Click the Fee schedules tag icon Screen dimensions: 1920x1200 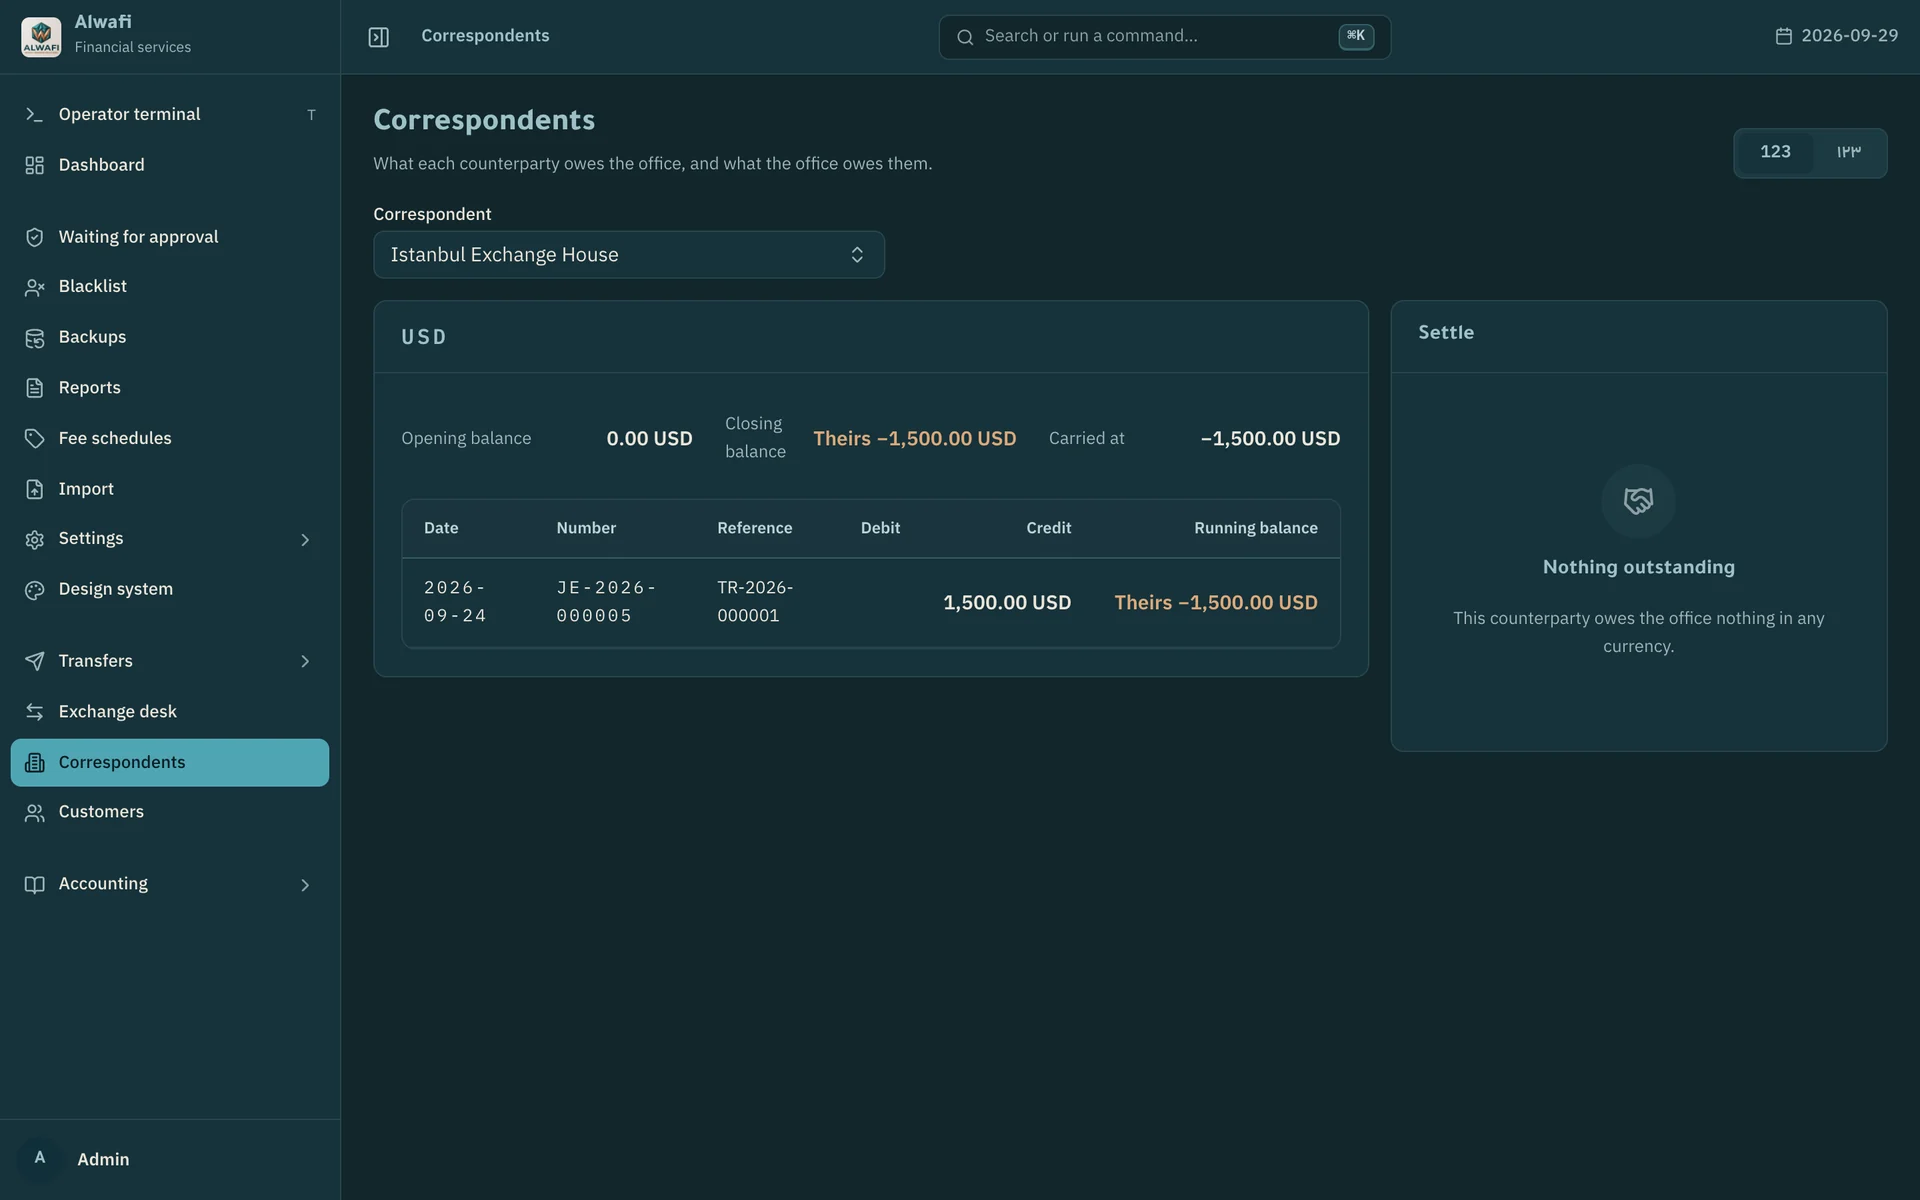[34, 439]
